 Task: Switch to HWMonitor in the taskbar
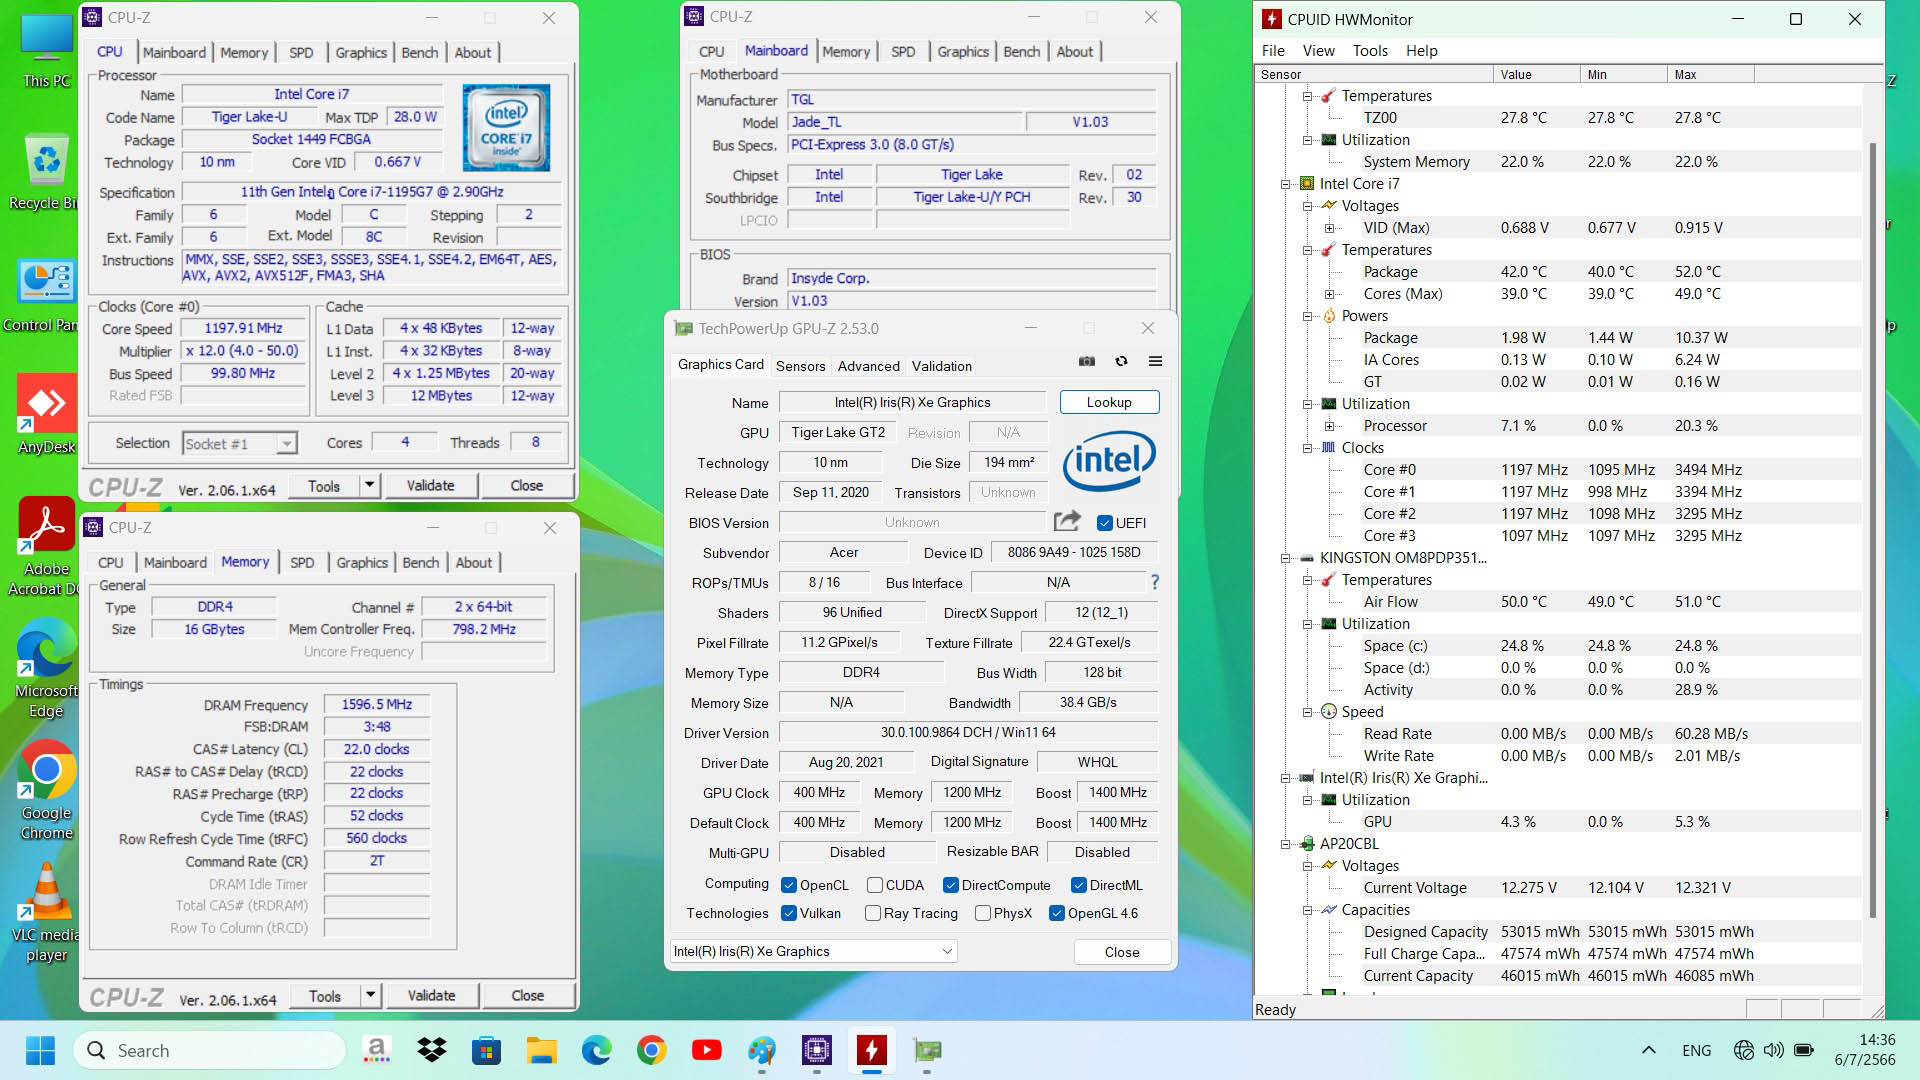click(871, 1050)
